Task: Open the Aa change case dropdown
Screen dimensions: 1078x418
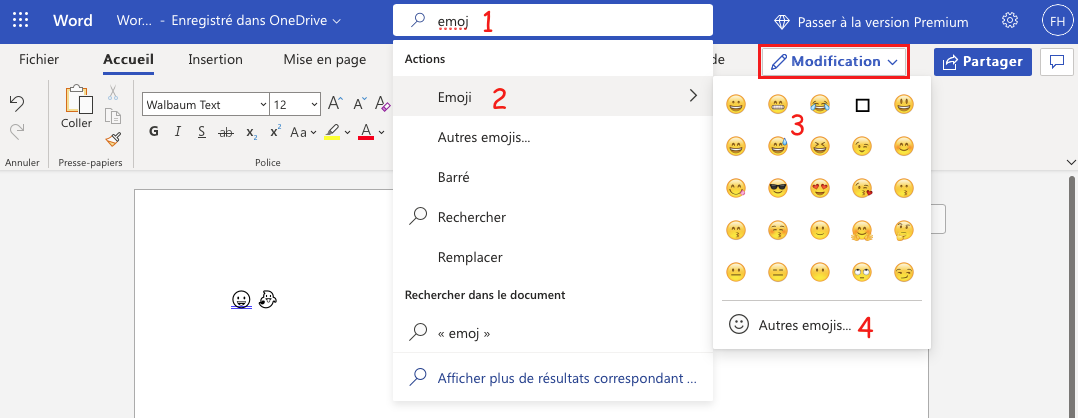Action: click(302, 132)
